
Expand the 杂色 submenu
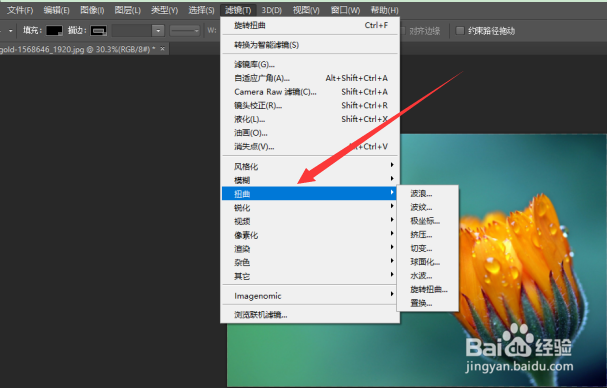(x=310, y=263)
